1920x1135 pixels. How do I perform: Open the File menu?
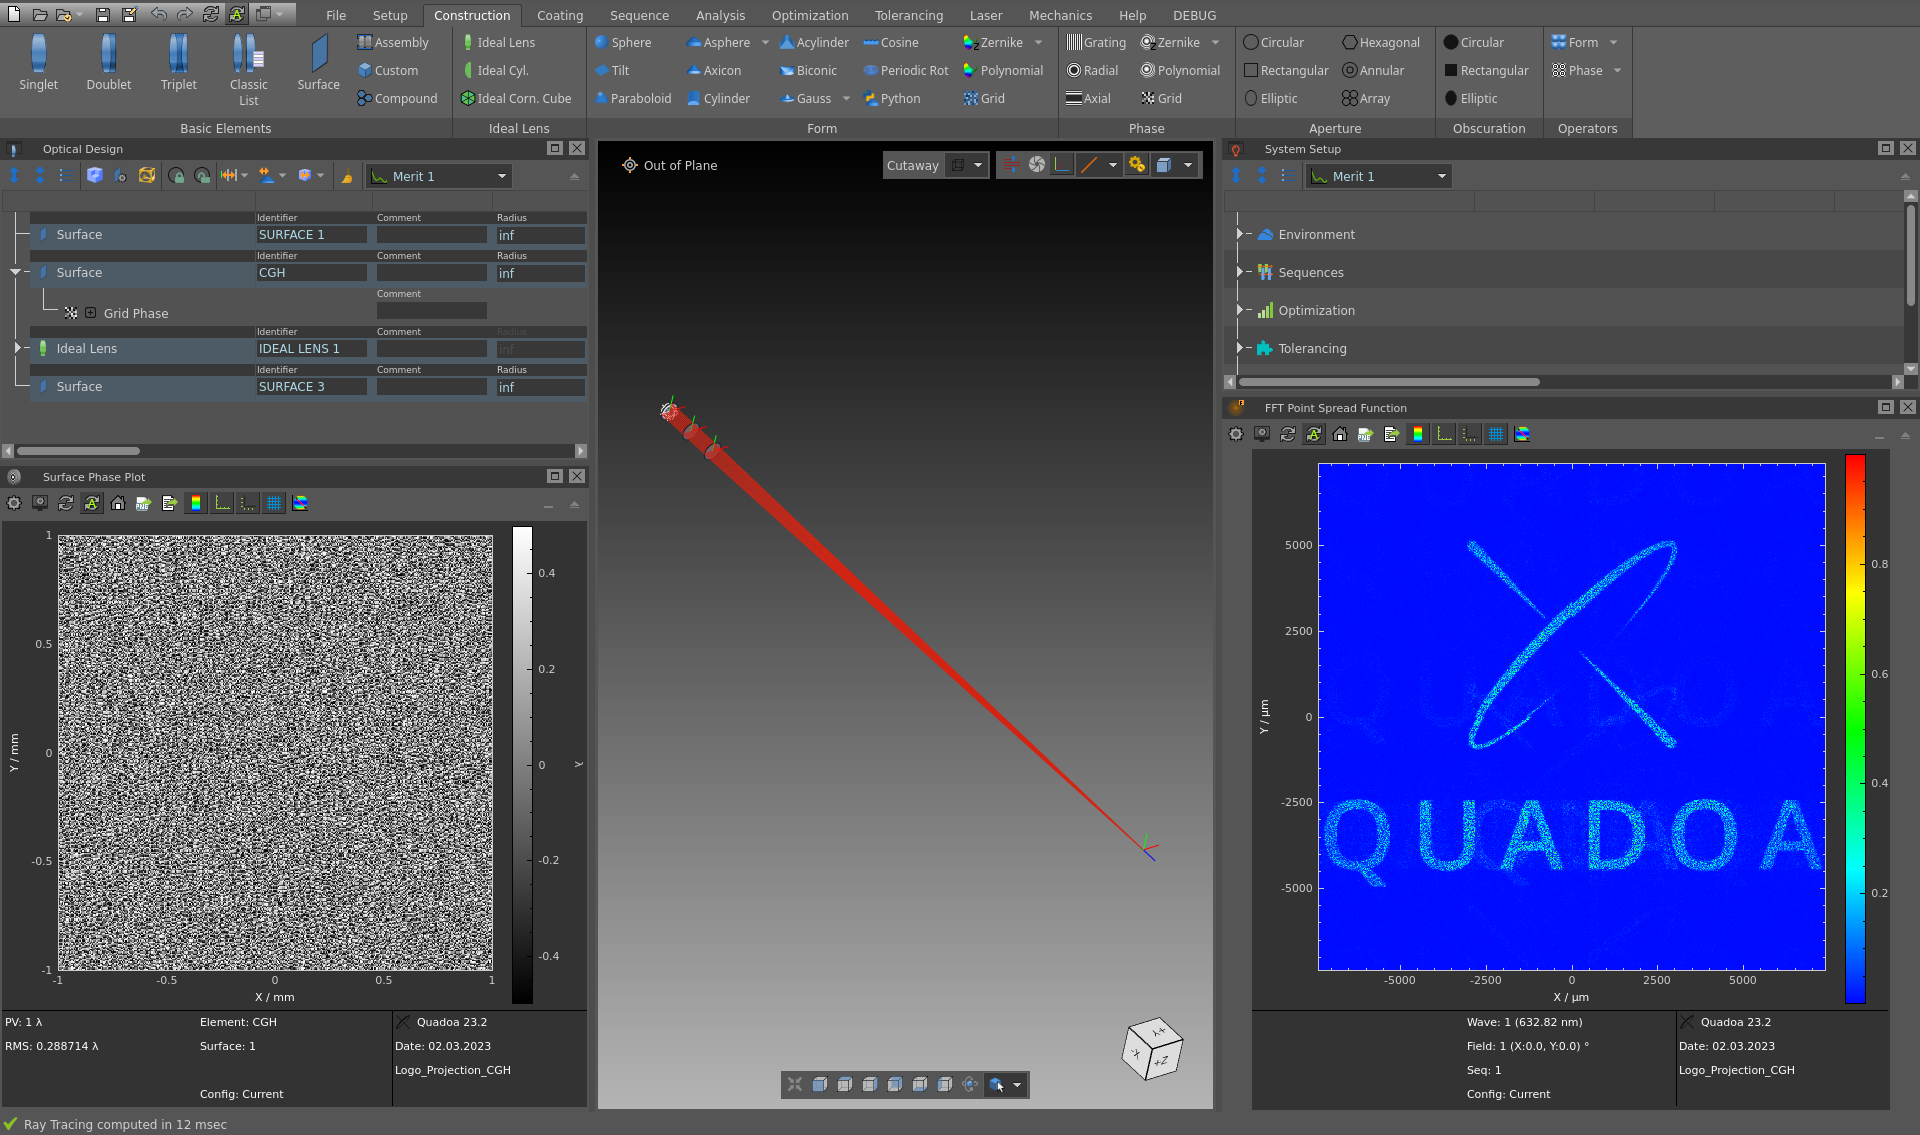(336, 15)
